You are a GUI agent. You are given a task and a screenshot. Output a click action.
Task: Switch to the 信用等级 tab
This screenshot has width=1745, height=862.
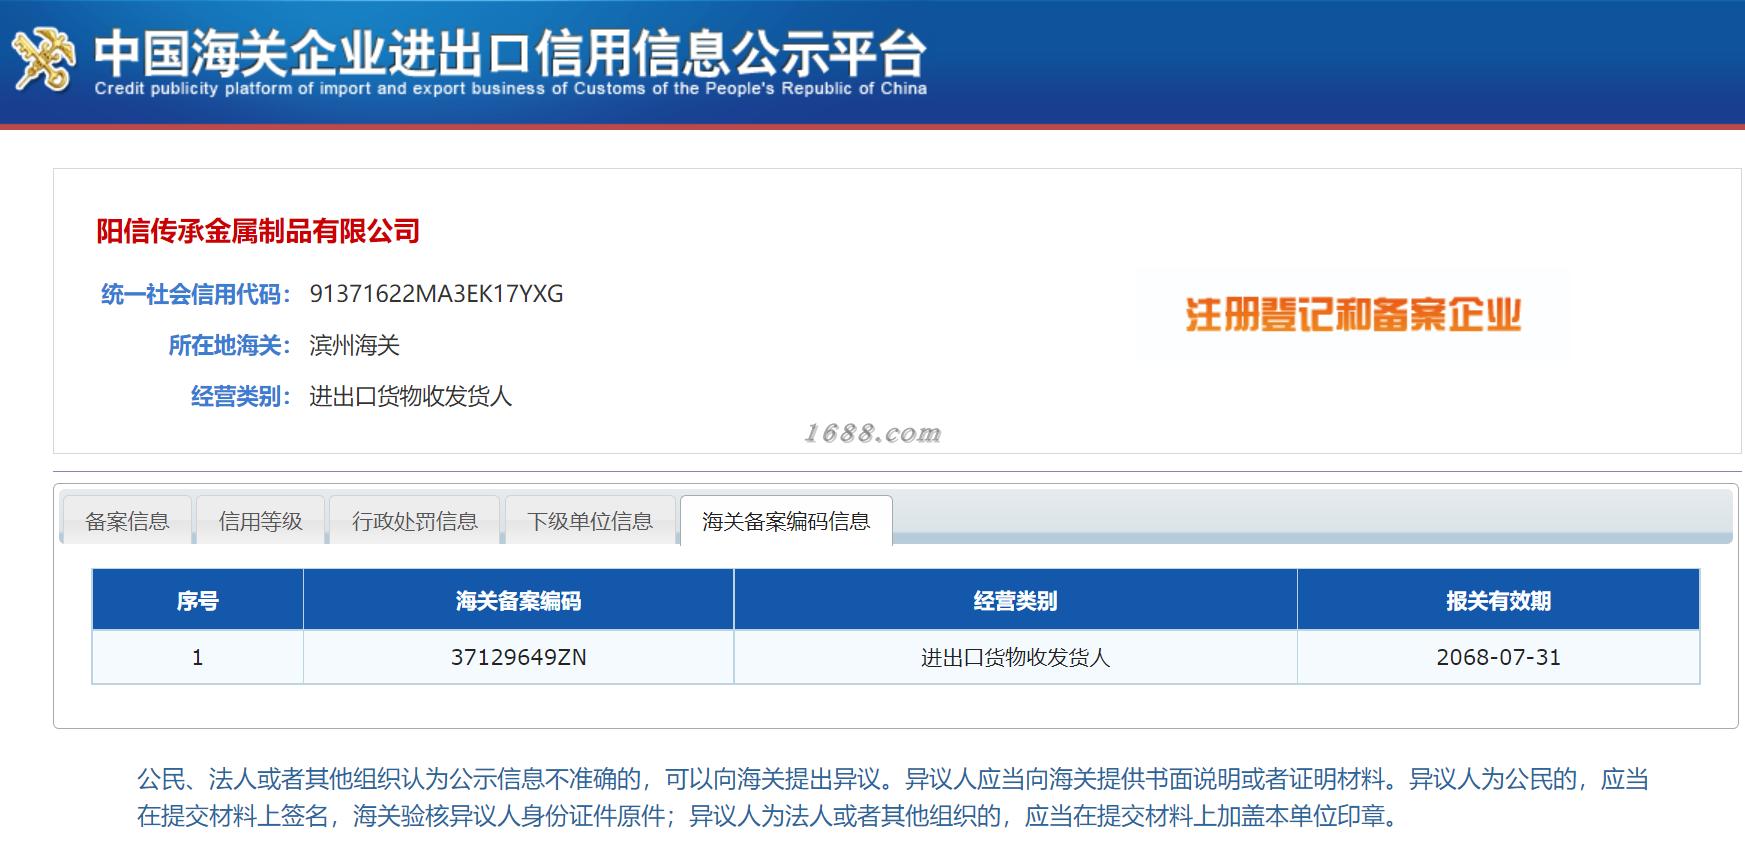click(260, 521)
